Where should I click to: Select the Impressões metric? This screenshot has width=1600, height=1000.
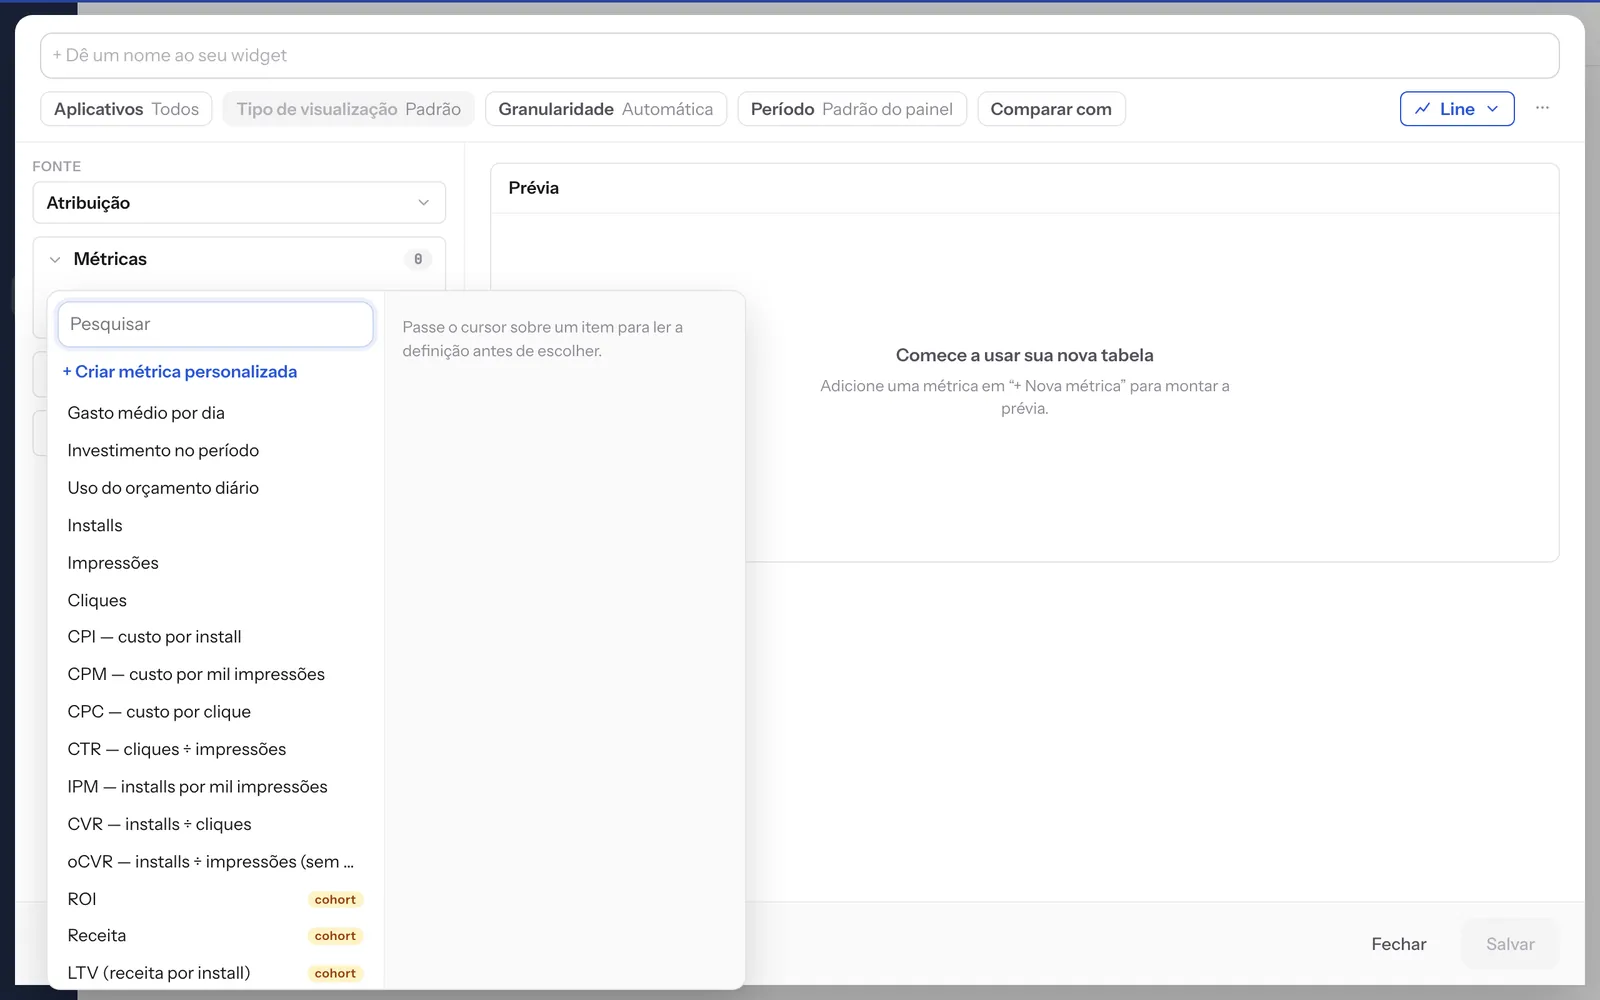coord(215,563)
